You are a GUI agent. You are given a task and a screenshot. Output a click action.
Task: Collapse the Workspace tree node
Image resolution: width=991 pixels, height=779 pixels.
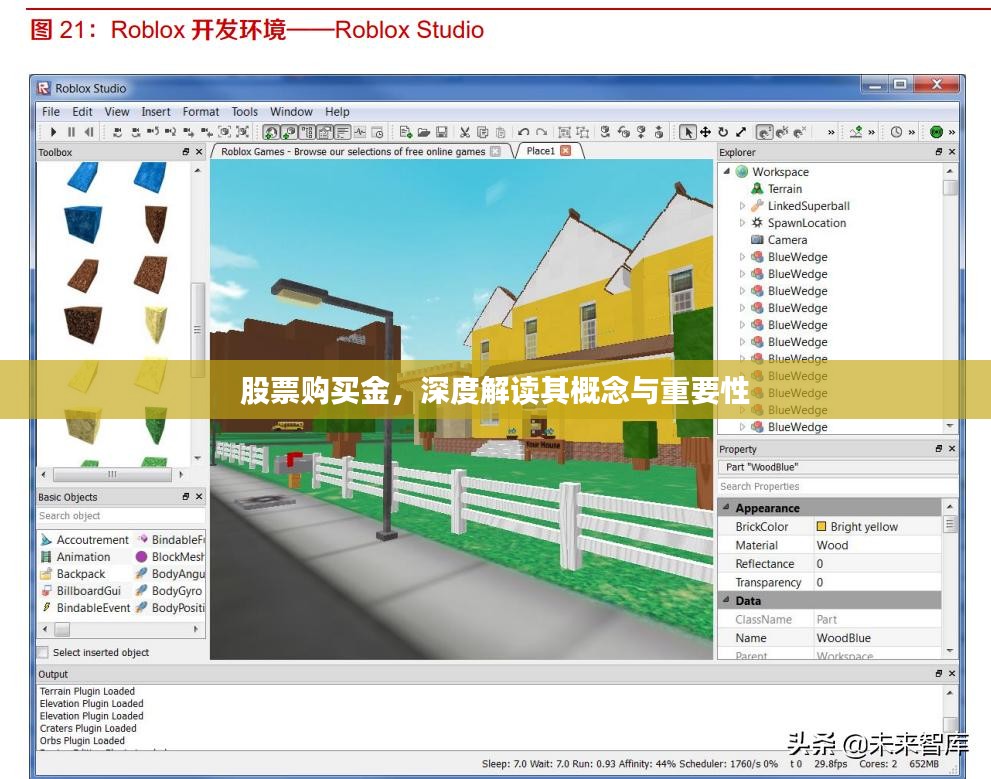tap(726, 171)
